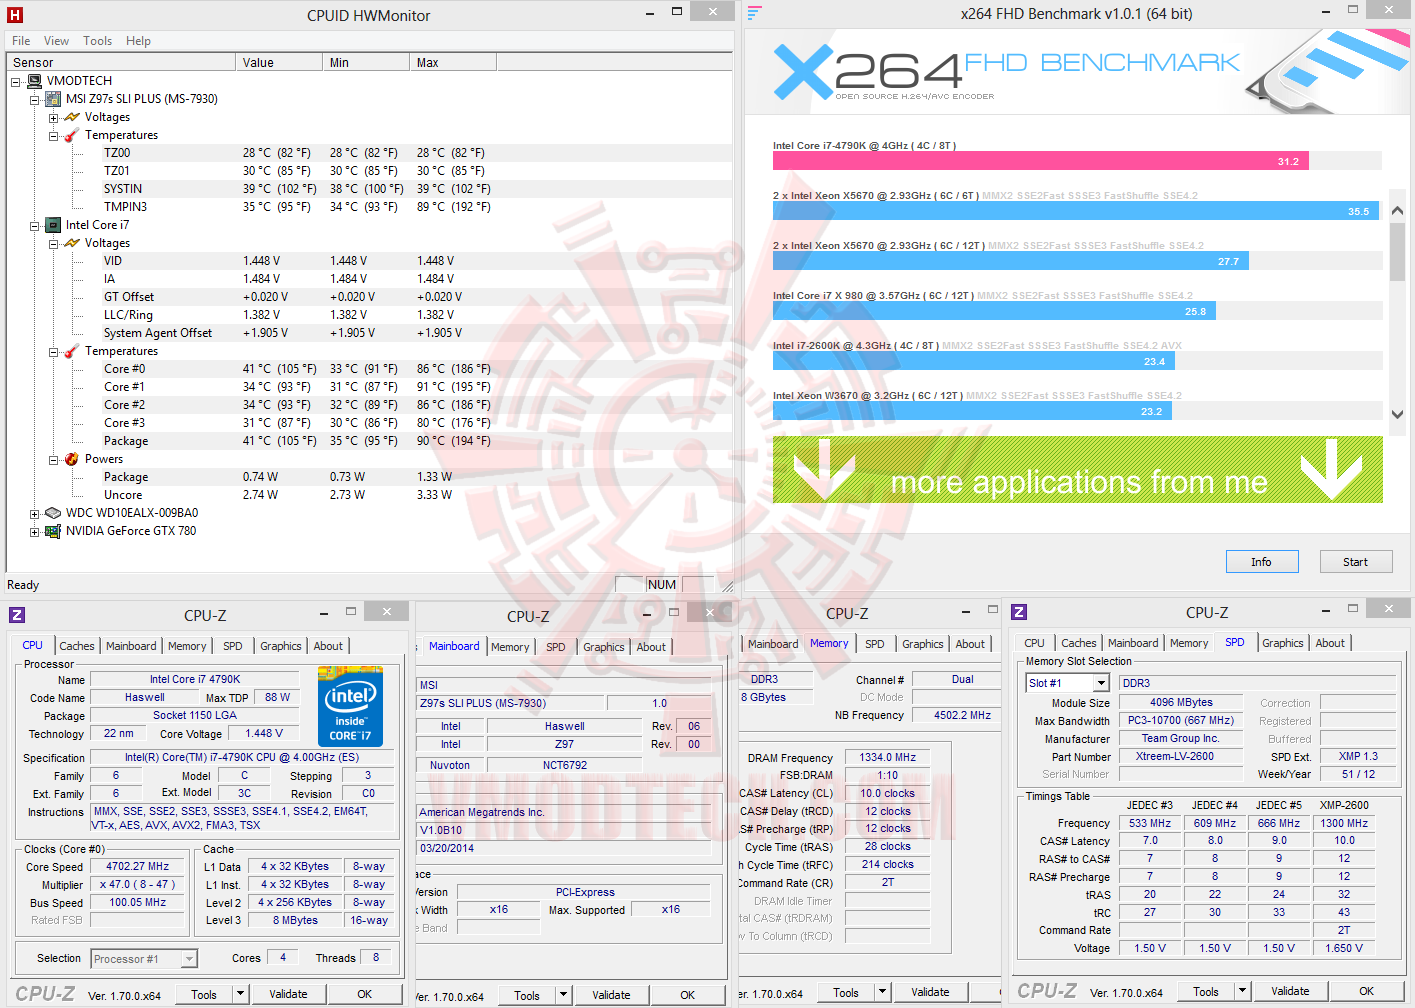This screenshot has width=1415, height=1008.
Task: Click the MSI Z97s SLI PLUS motherboard icon
Action: coord(54,99)
